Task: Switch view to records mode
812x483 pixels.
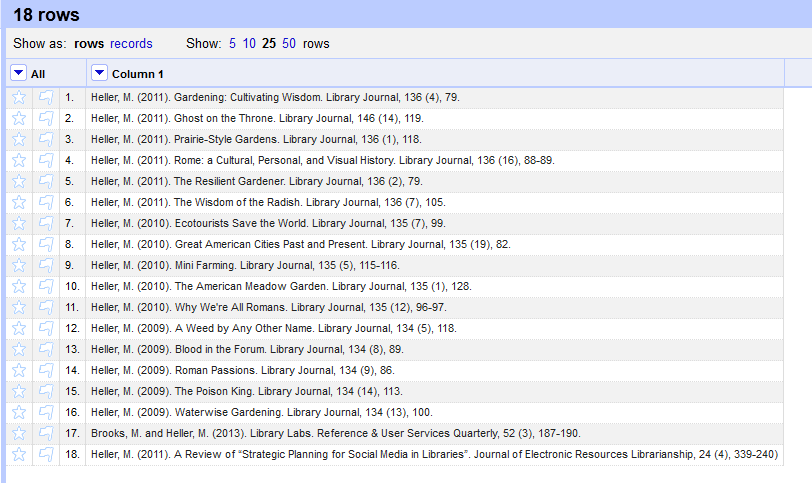Action: click(x=131, y=43)
